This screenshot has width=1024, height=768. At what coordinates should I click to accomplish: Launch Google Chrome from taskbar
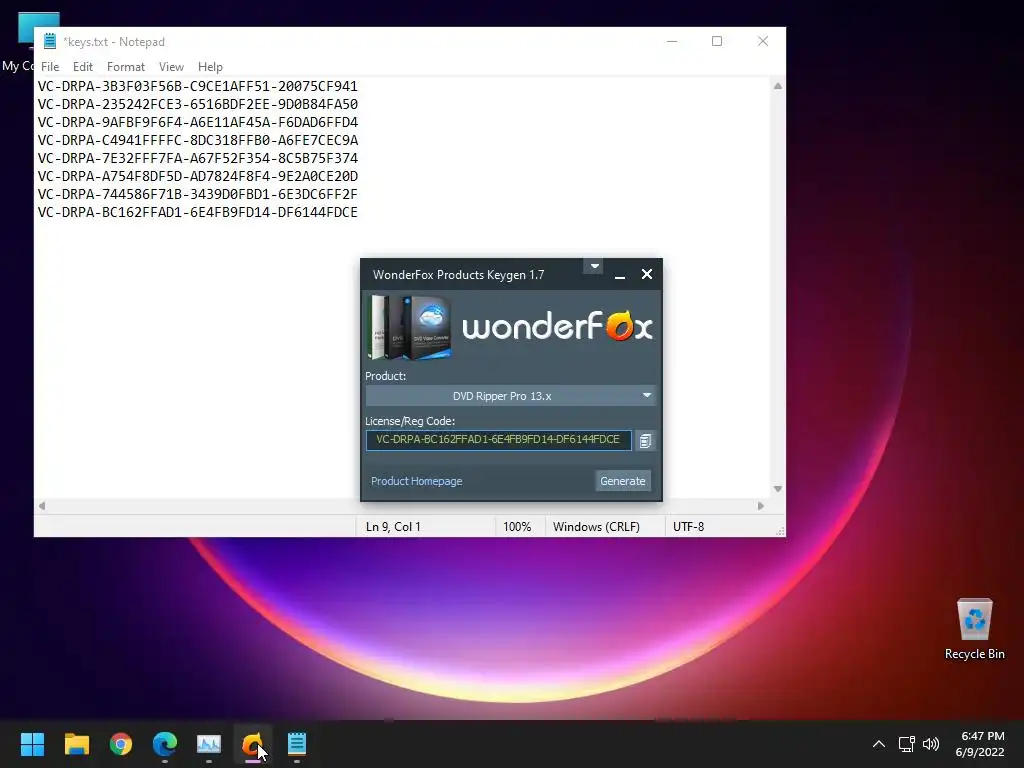point(121,744)
